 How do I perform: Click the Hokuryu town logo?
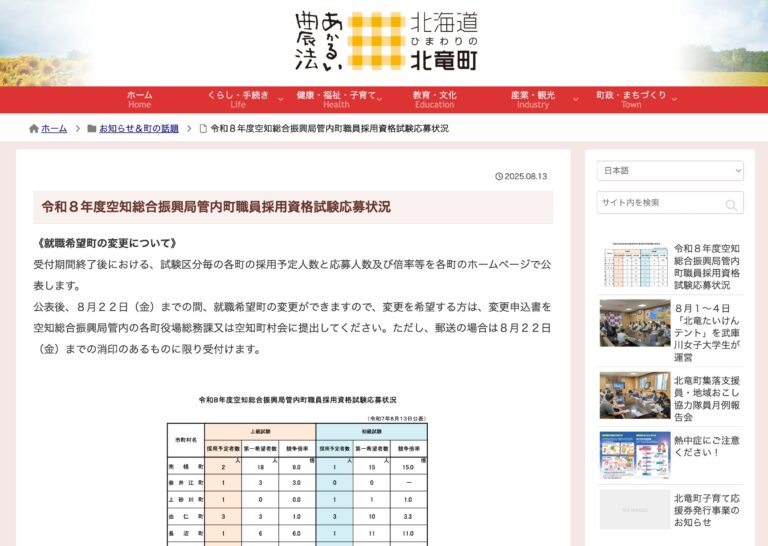pyautogui.click(x=386, y=41)
